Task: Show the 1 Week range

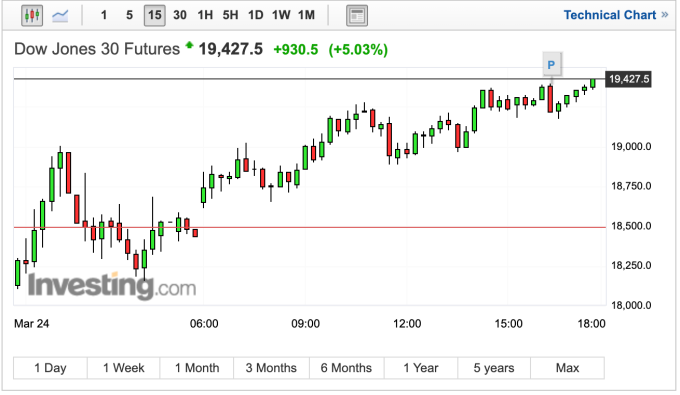Action: [x=124, y=368]
